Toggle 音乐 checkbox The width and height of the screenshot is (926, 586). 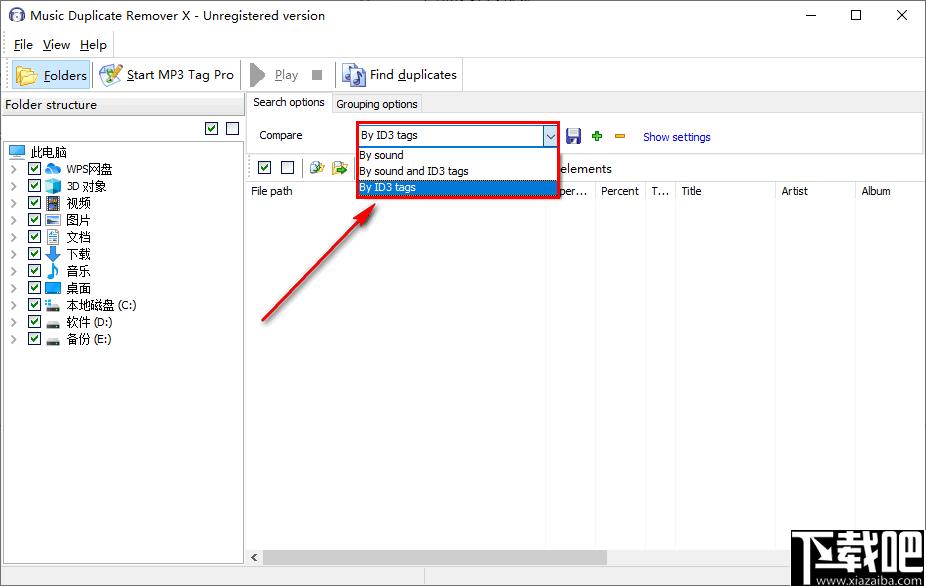point(34,271)
